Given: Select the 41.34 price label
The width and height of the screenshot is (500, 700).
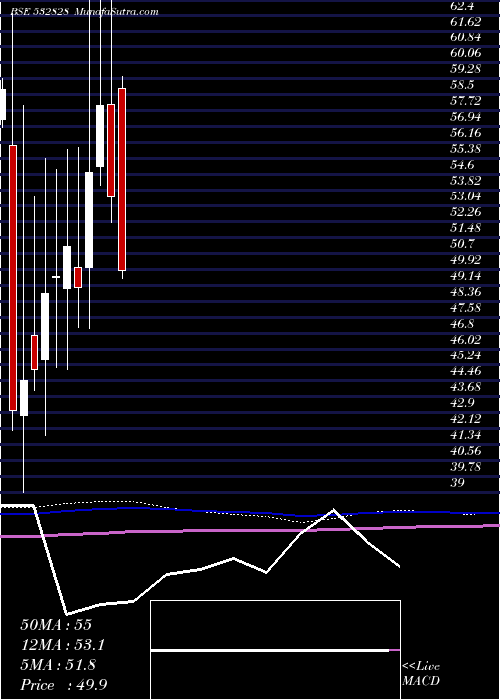Looking at the screenshot, I should tap(465, 435).
